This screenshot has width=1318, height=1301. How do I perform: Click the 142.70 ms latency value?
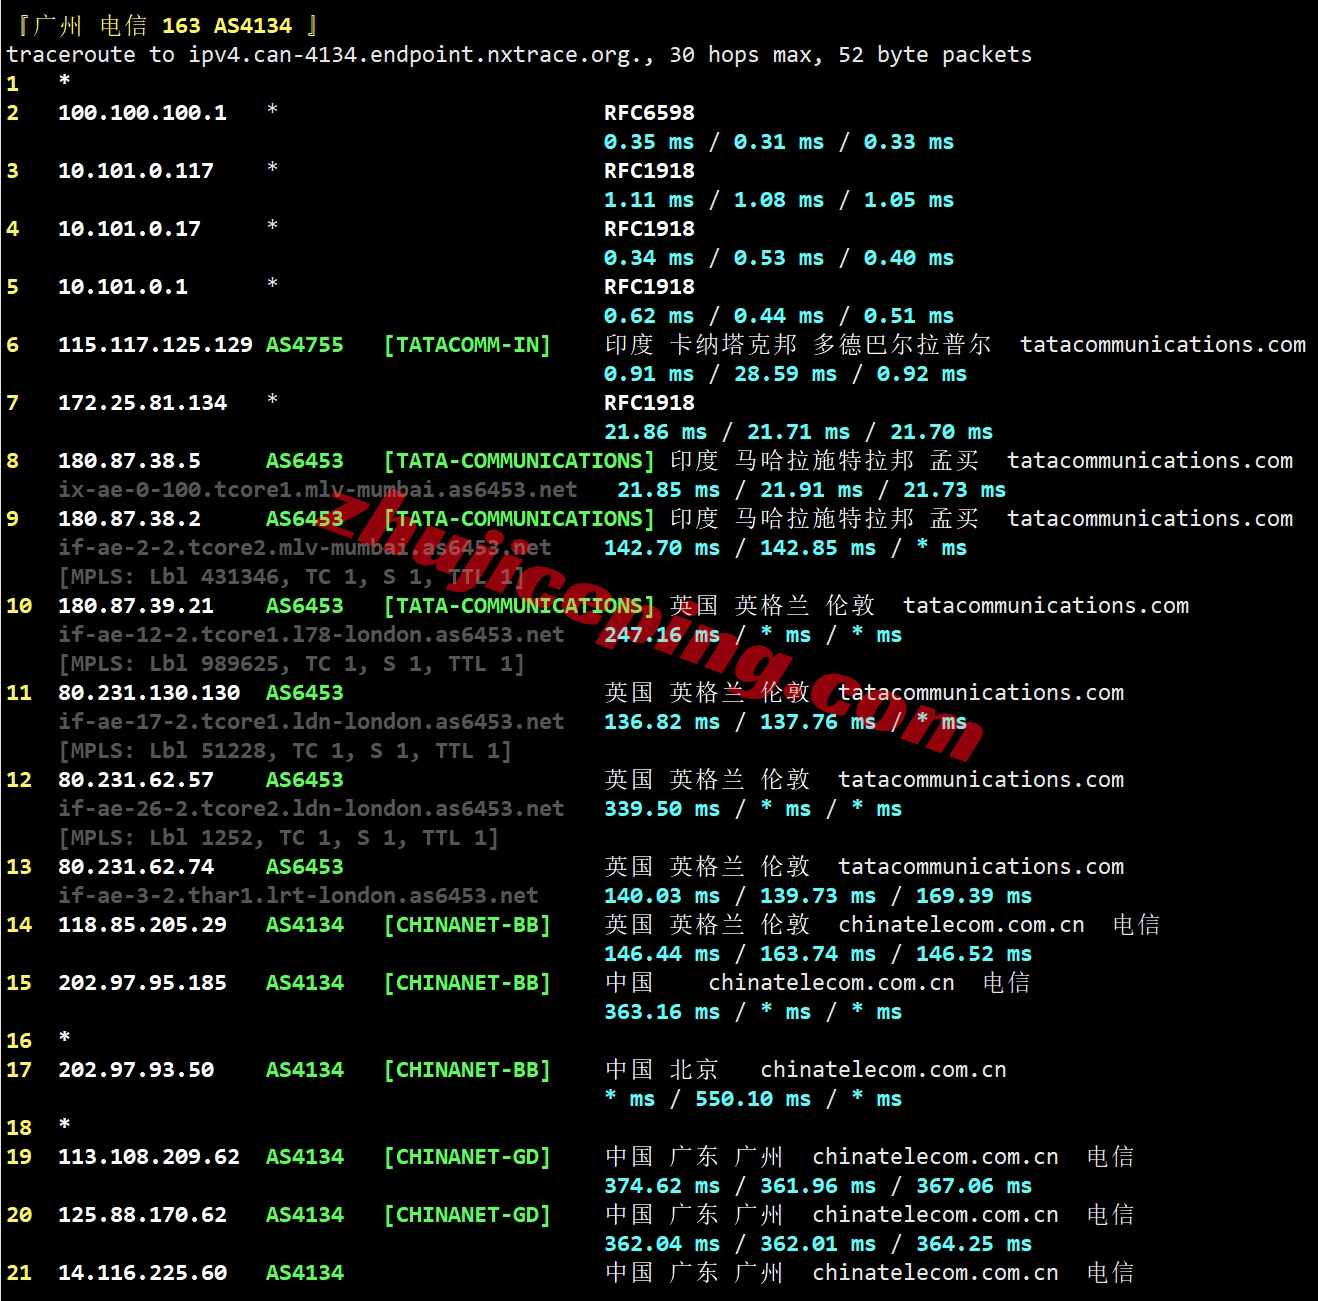[662, 548]
